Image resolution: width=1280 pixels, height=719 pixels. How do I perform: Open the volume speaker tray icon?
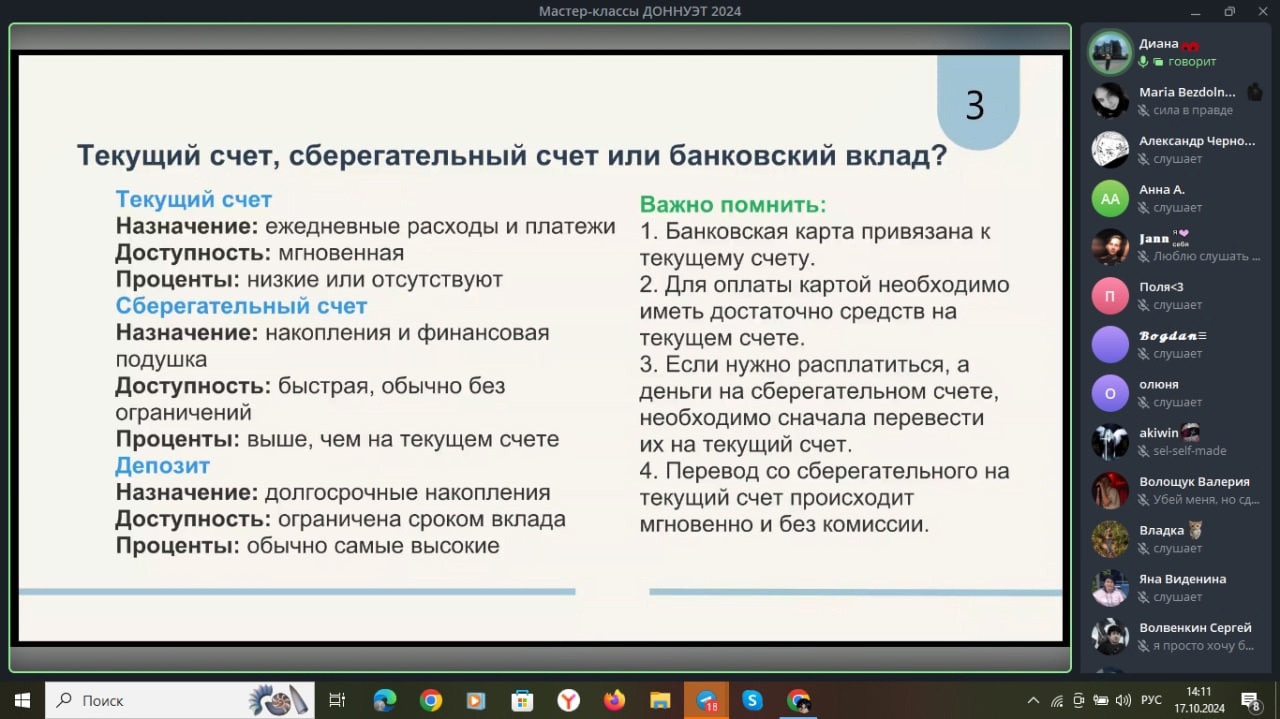[x=1123, y=701]
